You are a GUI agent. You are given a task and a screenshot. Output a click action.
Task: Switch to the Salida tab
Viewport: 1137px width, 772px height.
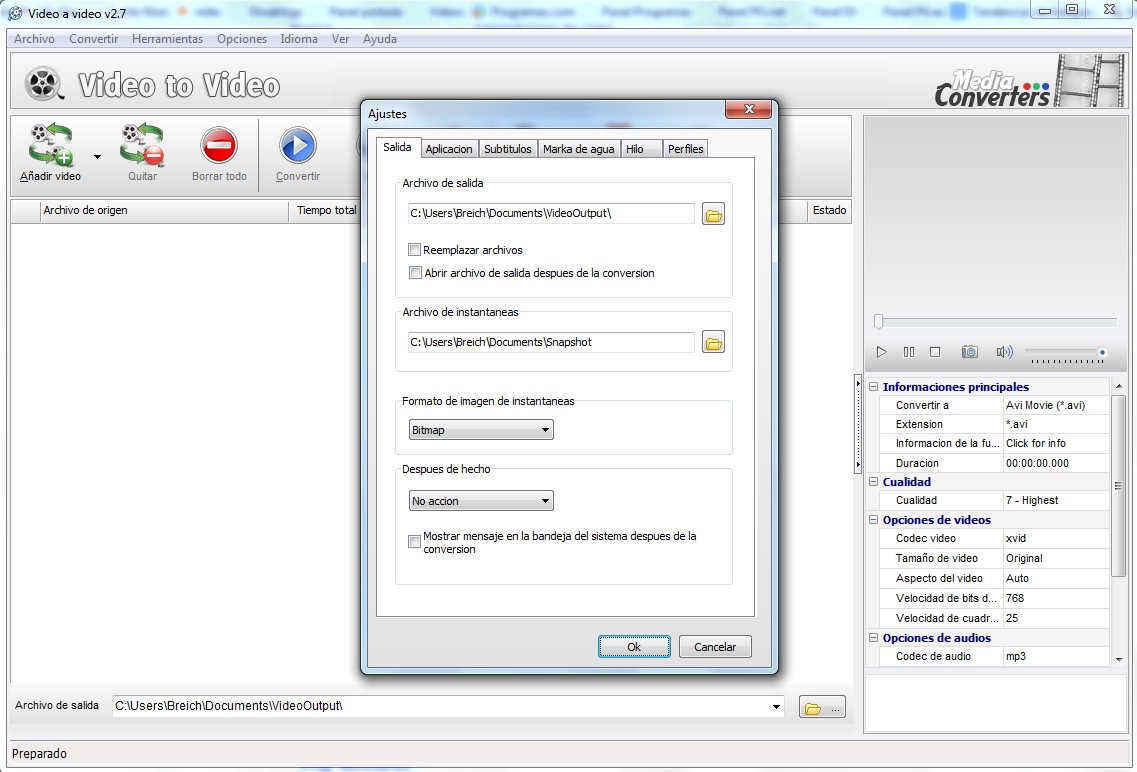point(397,147)
